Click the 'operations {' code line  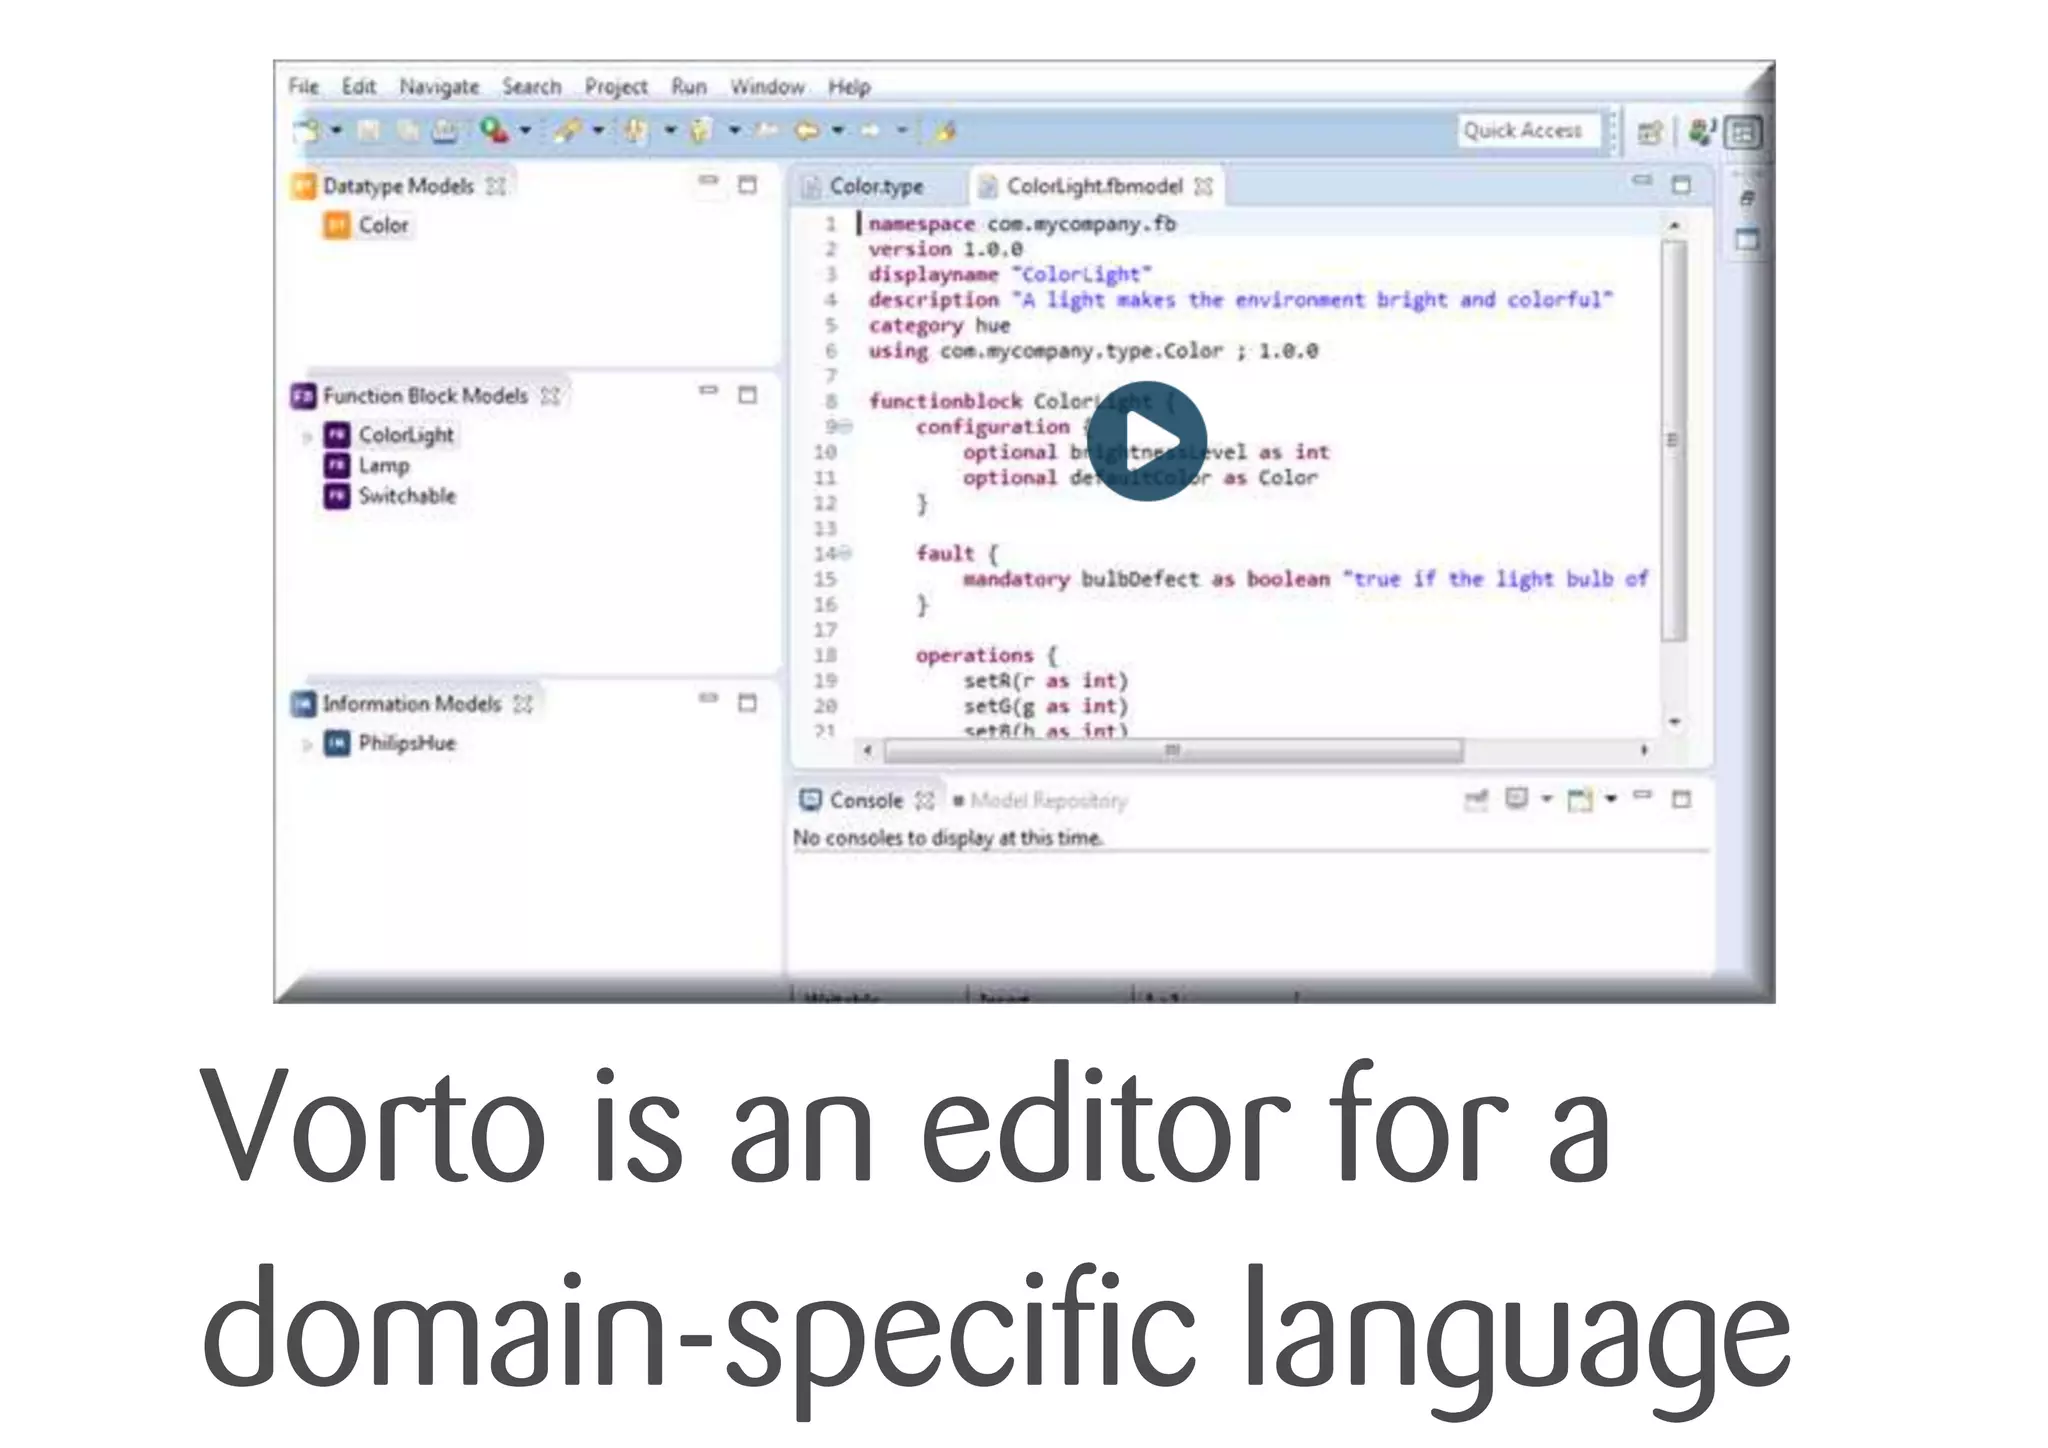986,655
